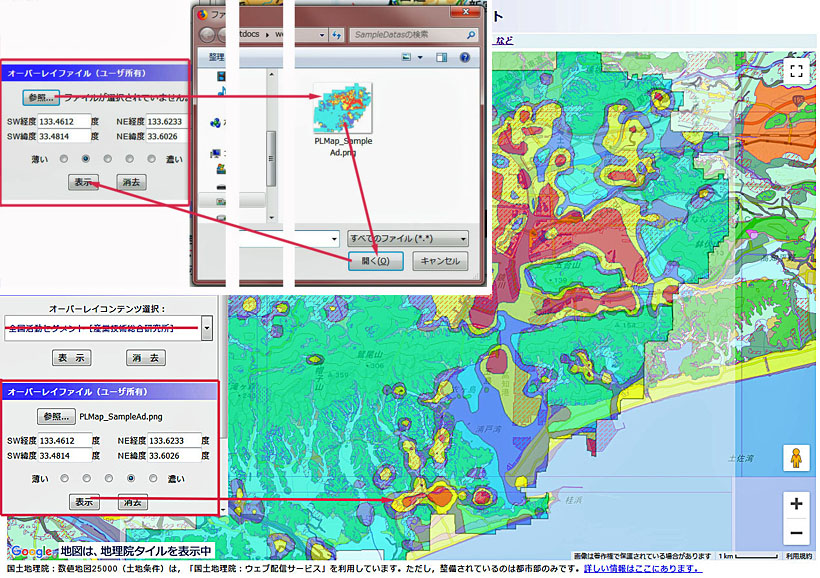Choose the radio nearest 濃い in upper panel
The width and height of the screenshot is (820, 578).
(x=153, y=158)
